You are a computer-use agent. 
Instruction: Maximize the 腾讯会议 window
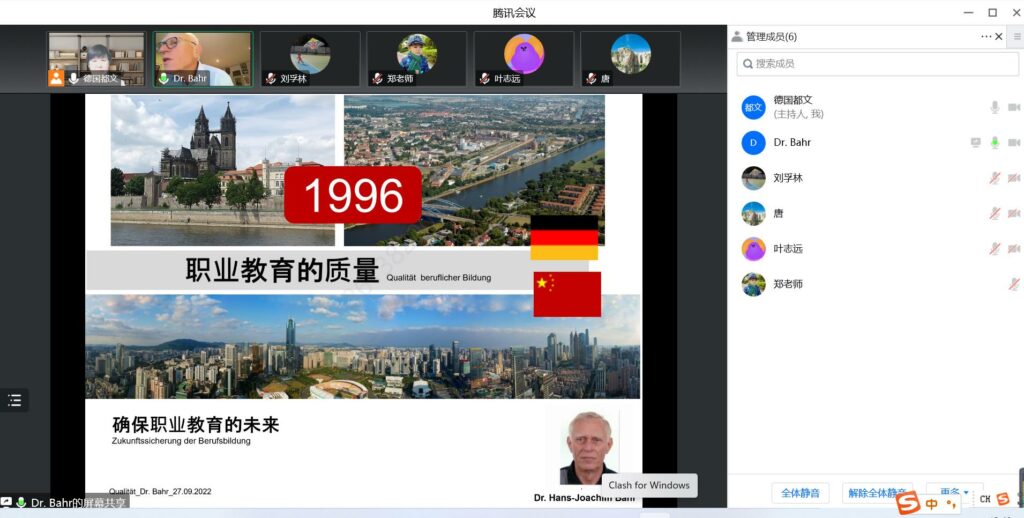click(x=992, y=12)
